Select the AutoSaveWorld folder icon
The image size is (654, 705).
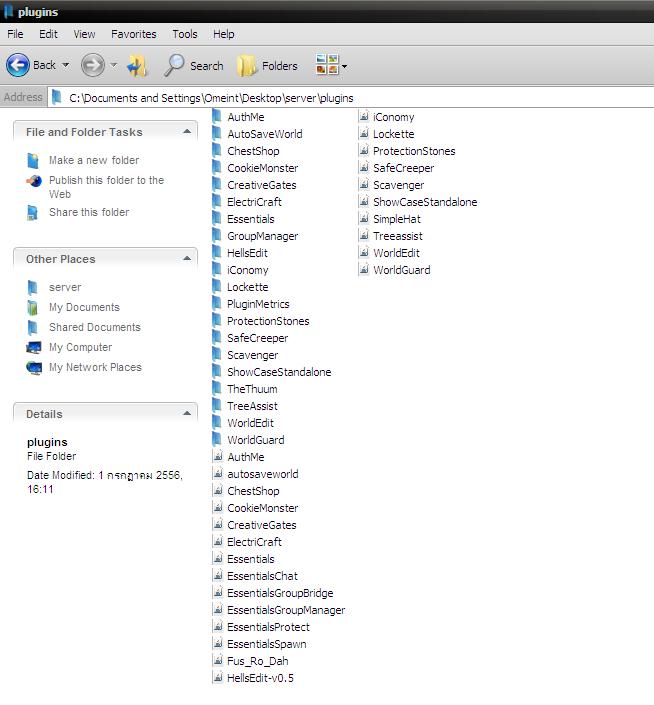tap(217, 134)
